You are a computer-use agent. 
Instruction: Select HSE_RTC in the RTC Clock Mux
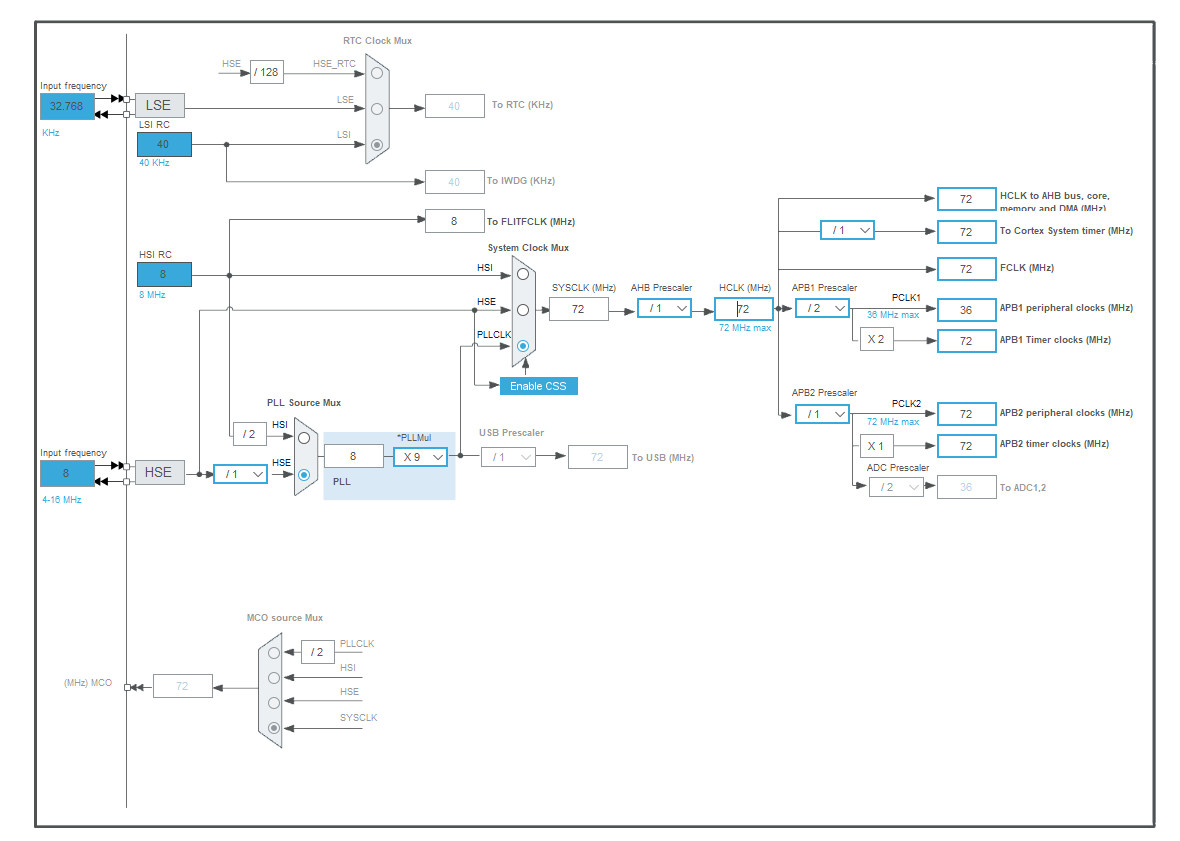[x=375, y=73]
